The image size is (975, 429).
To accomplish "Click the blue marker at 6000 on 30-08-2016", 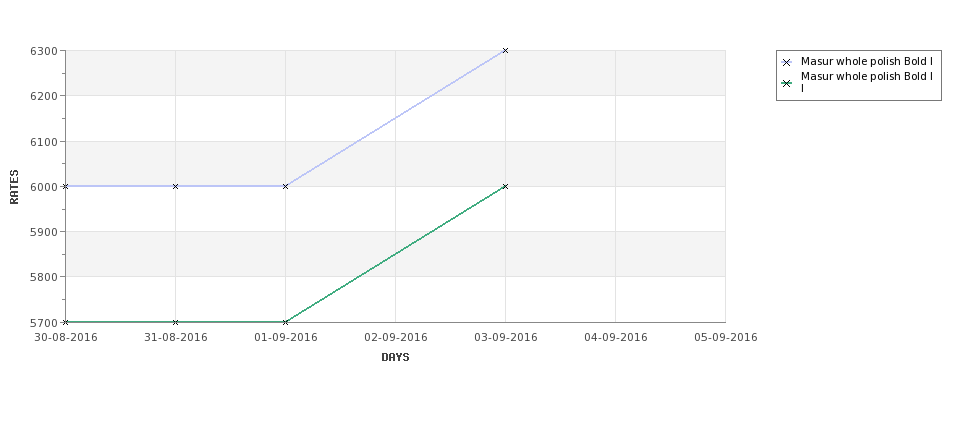I will pyautogui.click(x=65, y=187).
